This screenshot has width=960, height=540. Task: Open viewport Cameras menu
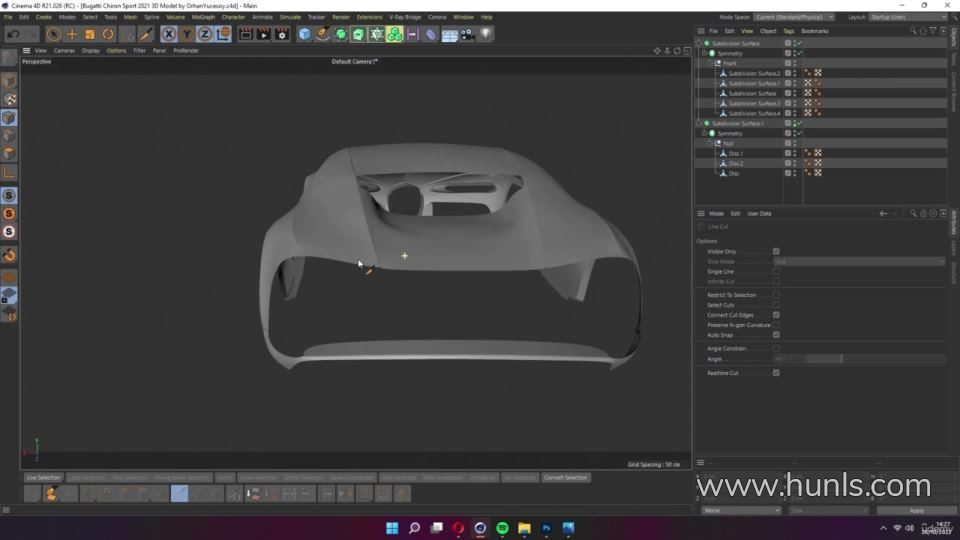point(64,51)
